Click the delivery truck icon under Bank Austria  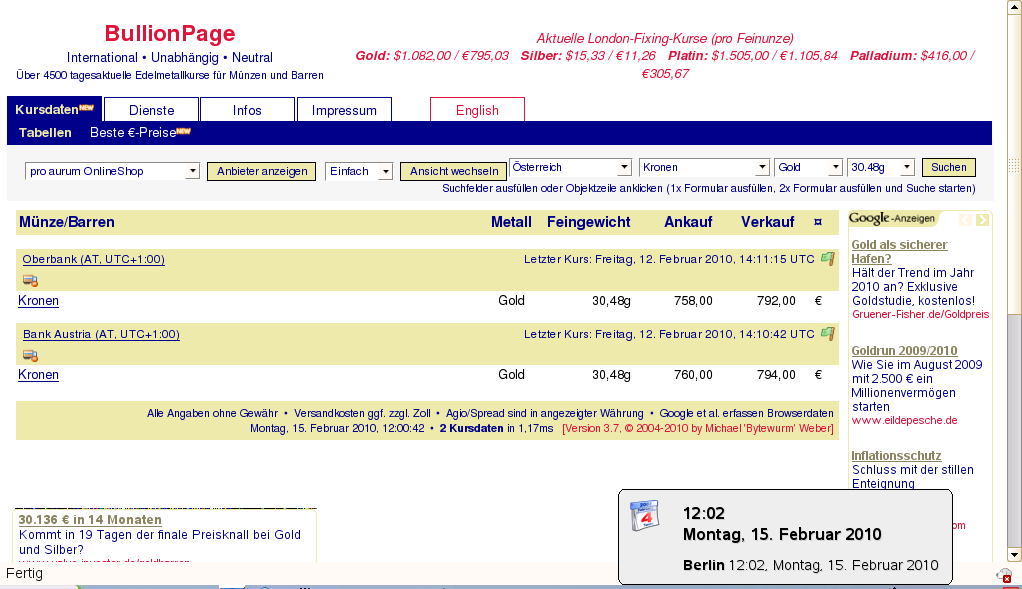tap(30, 355)
